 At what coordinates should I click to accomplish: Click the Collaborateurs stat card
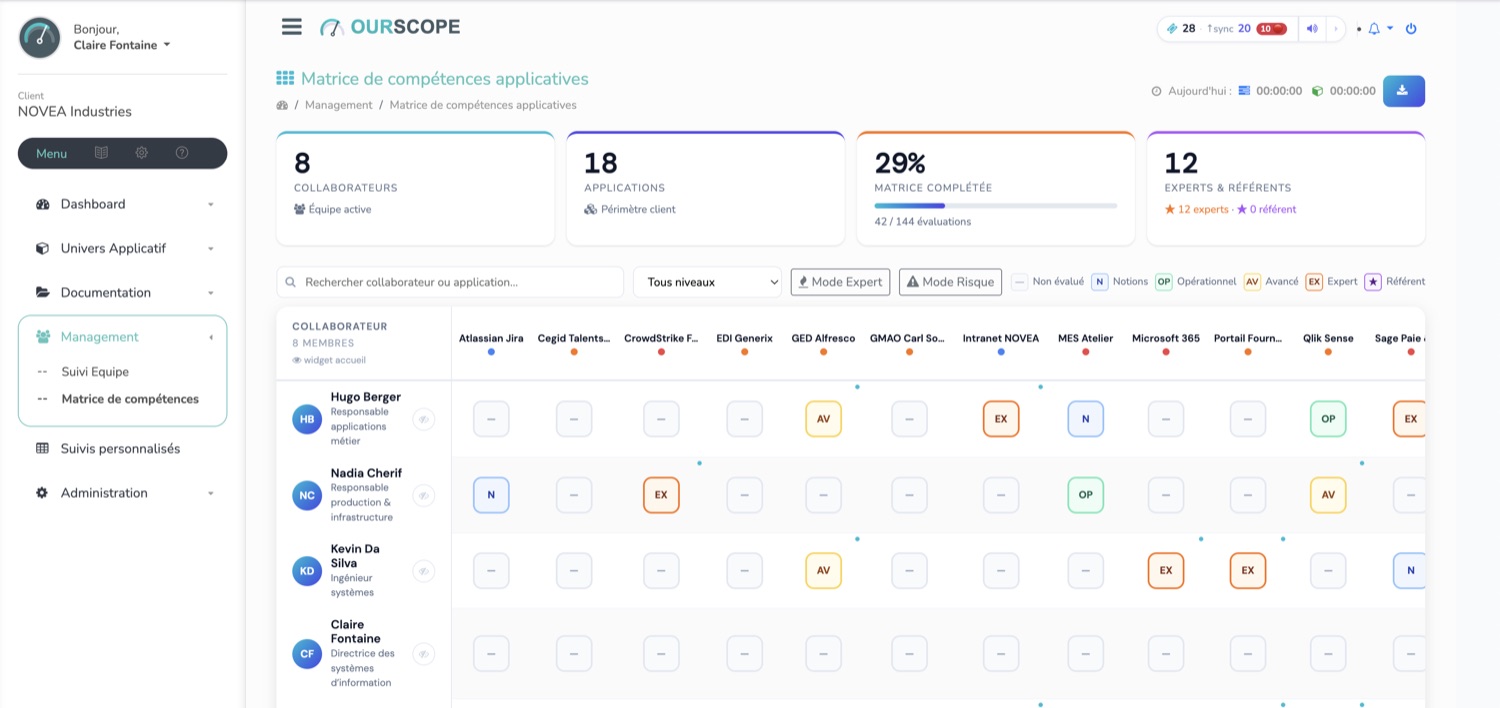[x=415, y=188]
